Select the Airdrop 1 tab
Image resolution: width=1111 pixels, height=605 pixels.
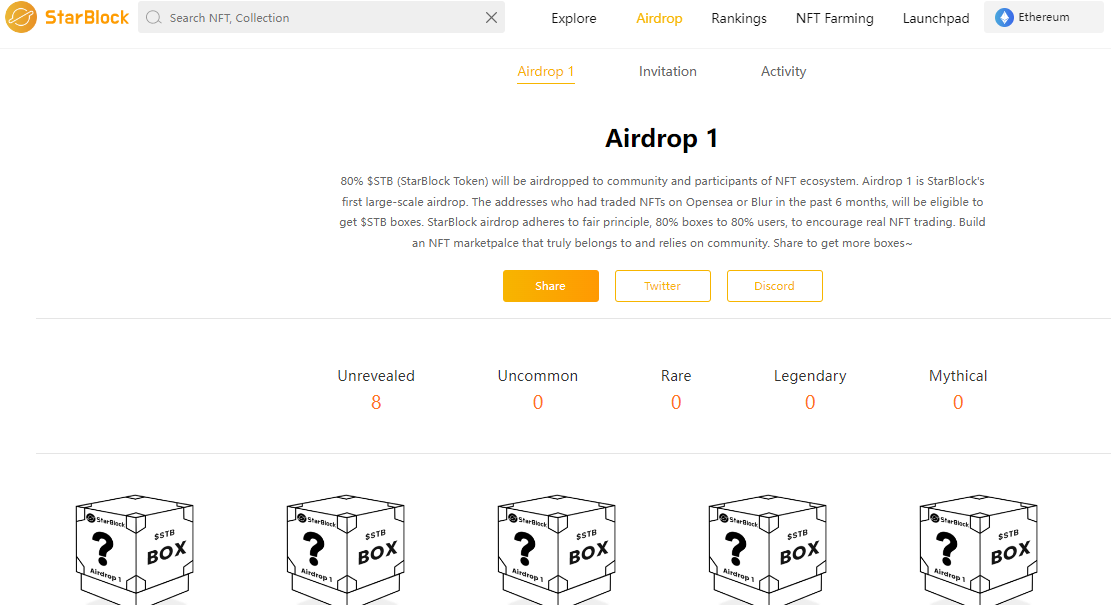click(x=545, y=71)
